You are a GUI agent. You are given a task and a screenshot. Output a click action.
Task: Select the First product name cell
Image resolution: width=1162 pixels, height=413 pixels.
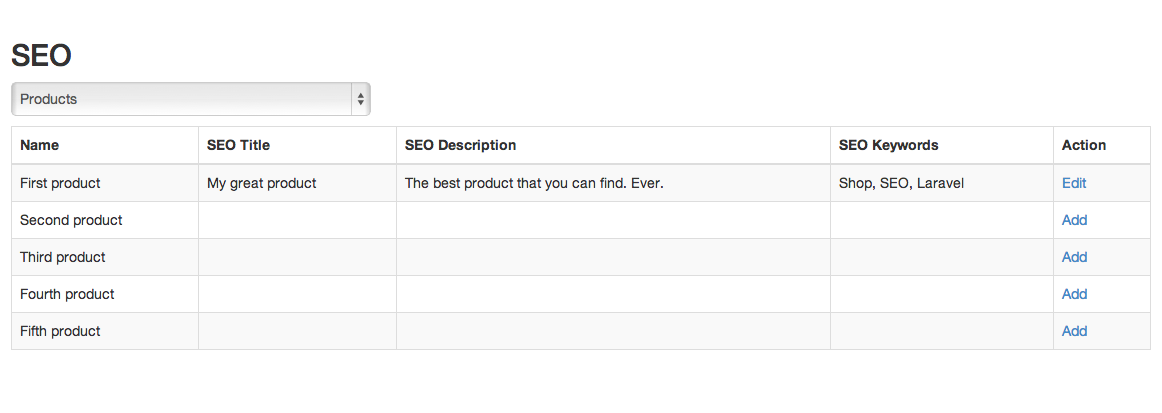pos(60,183)
